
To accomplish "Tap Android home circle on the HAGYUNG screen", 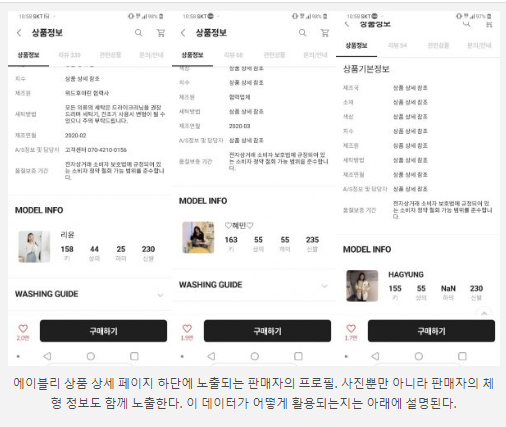I will 419,356.
